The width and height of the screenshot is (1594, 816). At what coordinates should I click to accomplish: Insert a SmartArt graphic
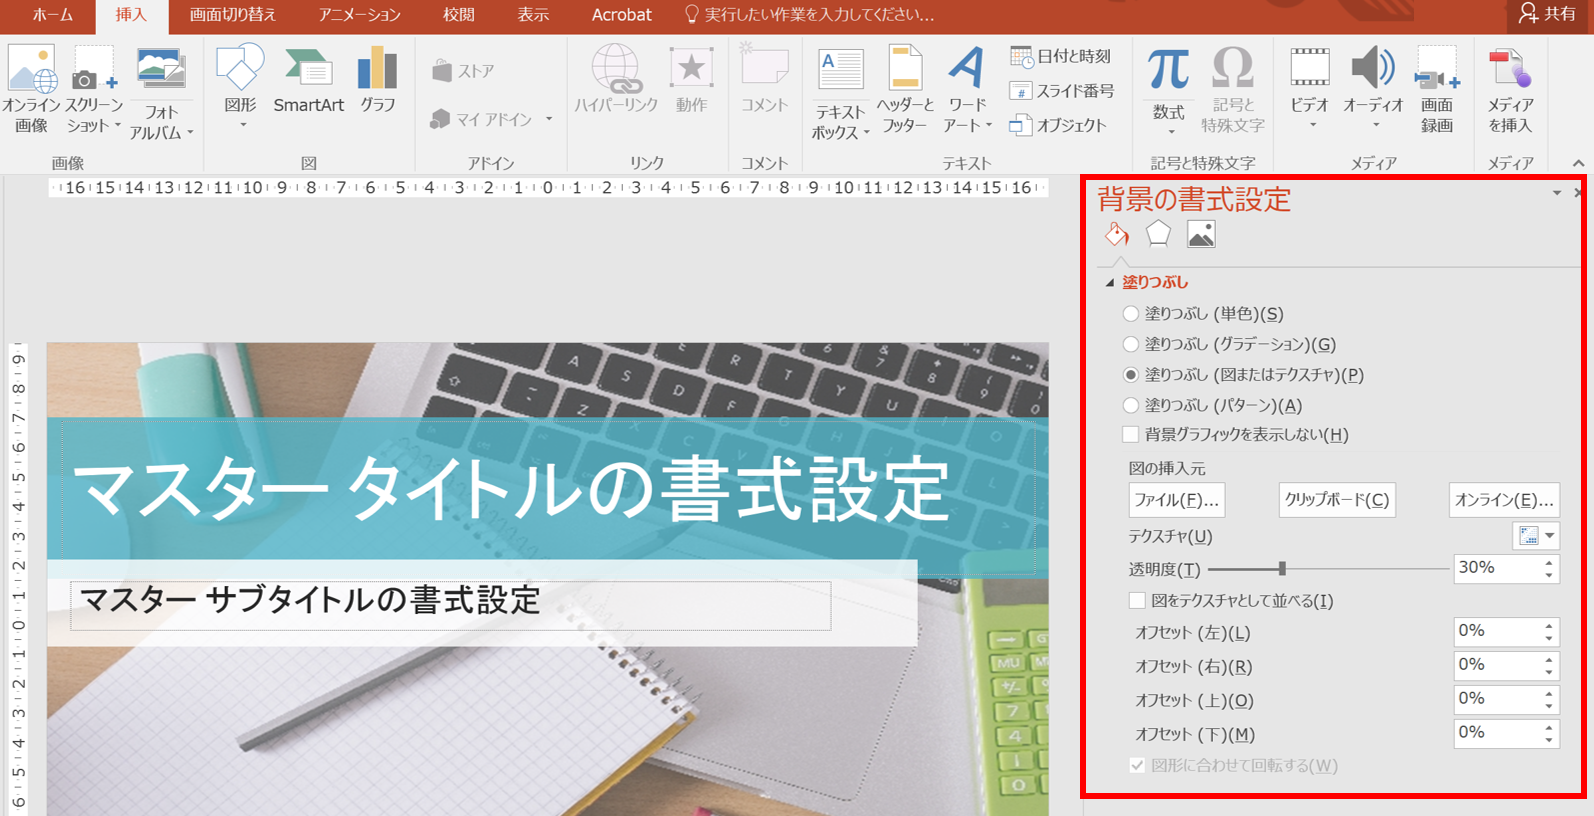click(308, 80)
